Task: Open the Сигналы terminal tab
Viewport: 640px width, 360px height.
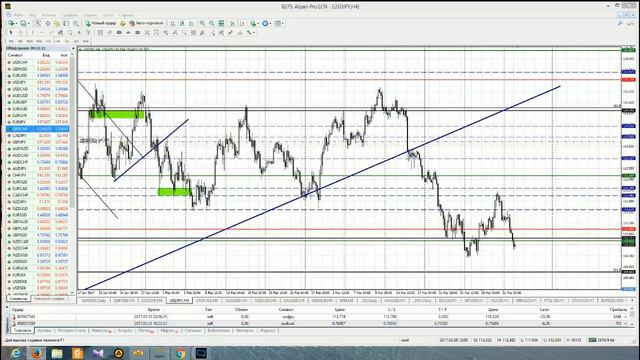Action: [193, 331]
